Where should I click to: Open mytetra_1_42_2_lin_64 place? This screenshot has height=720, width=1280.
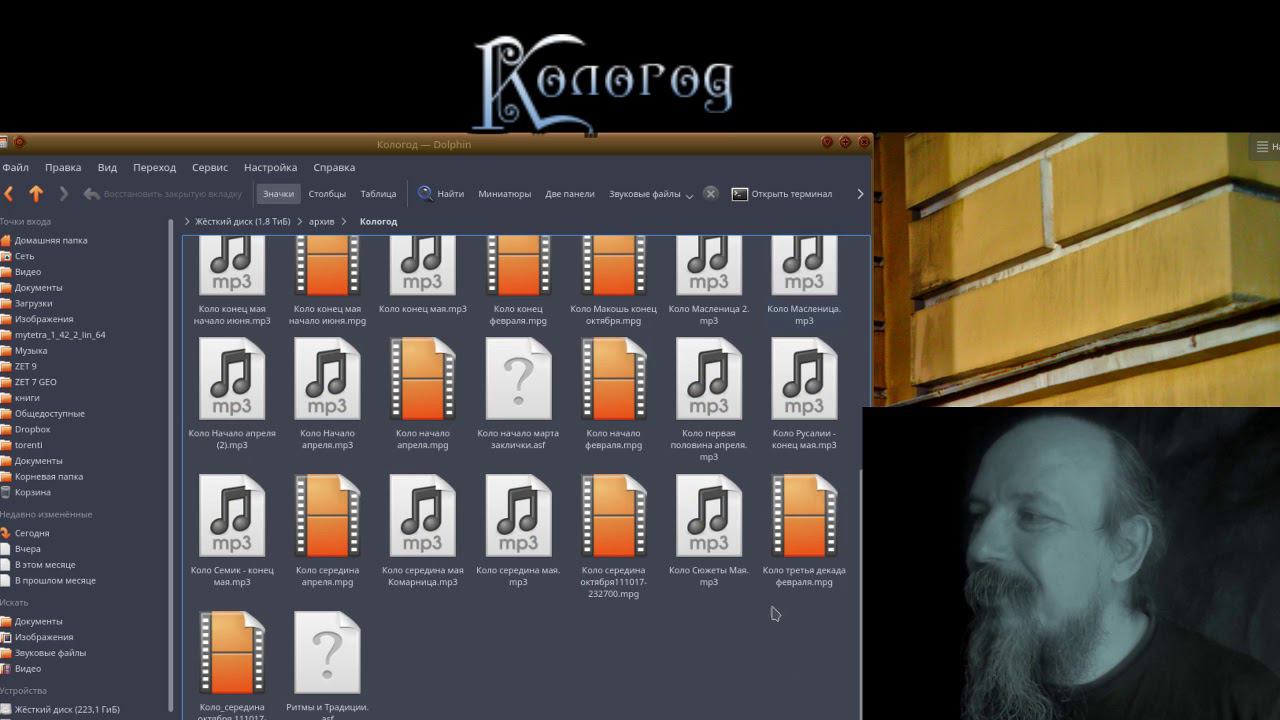pyautogui.click(x=59, y=335)
